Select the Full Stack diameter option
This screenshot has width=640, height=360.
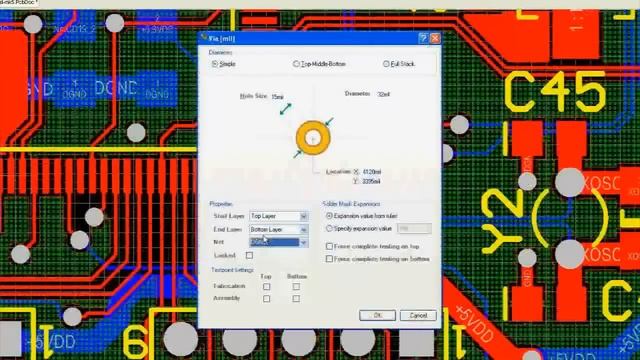click(386, 64)
